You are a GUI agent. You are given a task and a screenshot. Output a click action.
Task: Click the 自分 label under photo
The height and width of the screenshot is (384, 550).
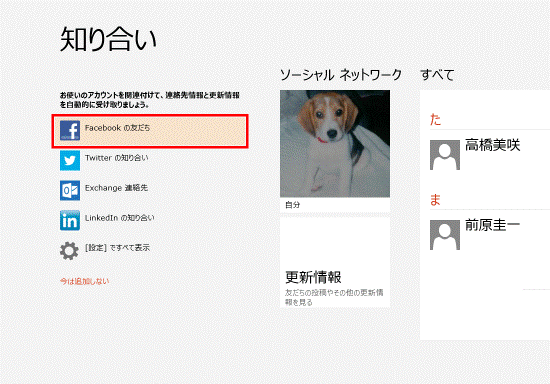(x=293, y=205)
